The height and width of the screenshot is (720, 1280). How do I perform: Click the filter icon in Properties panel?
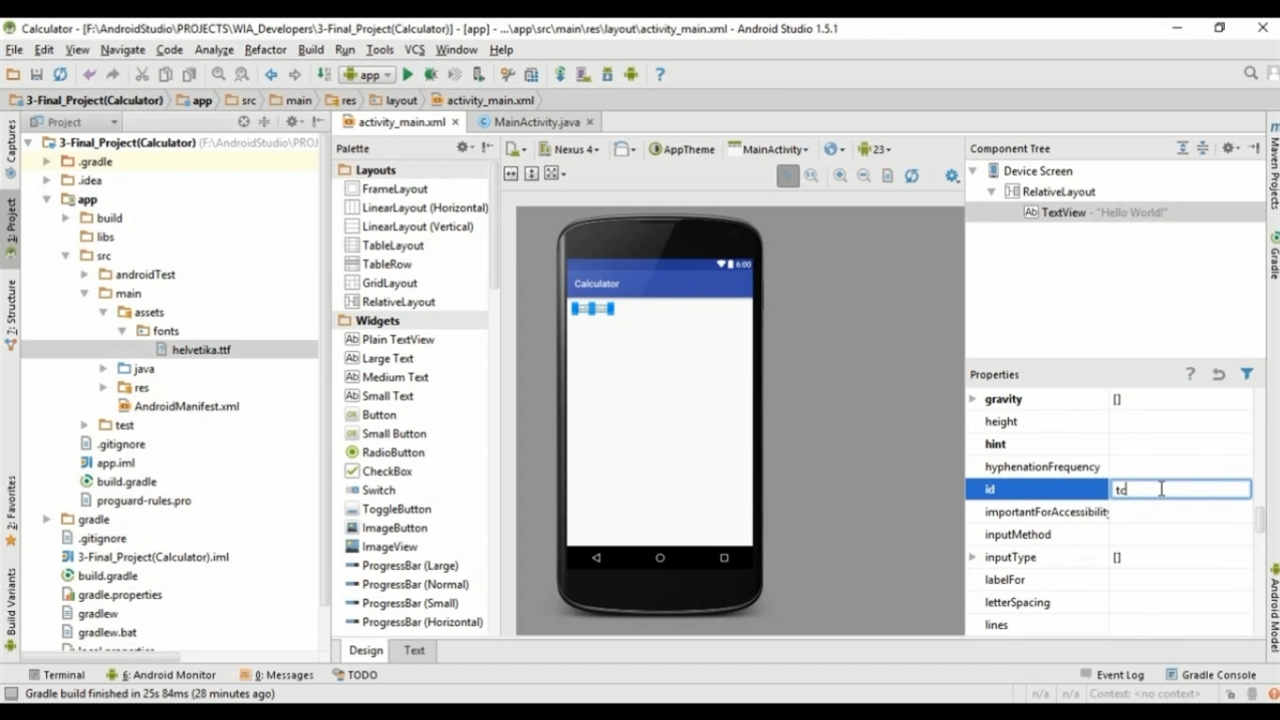click(1247, 374)
